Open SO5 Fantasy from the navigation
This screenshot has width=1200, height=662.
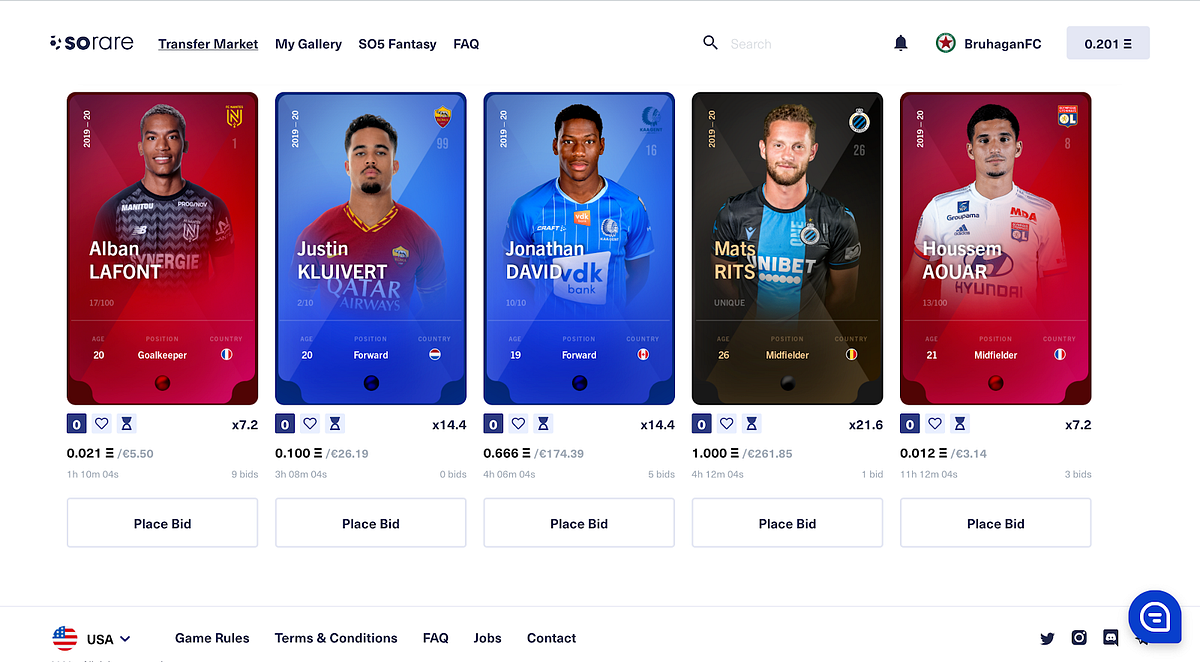point(397,44)
